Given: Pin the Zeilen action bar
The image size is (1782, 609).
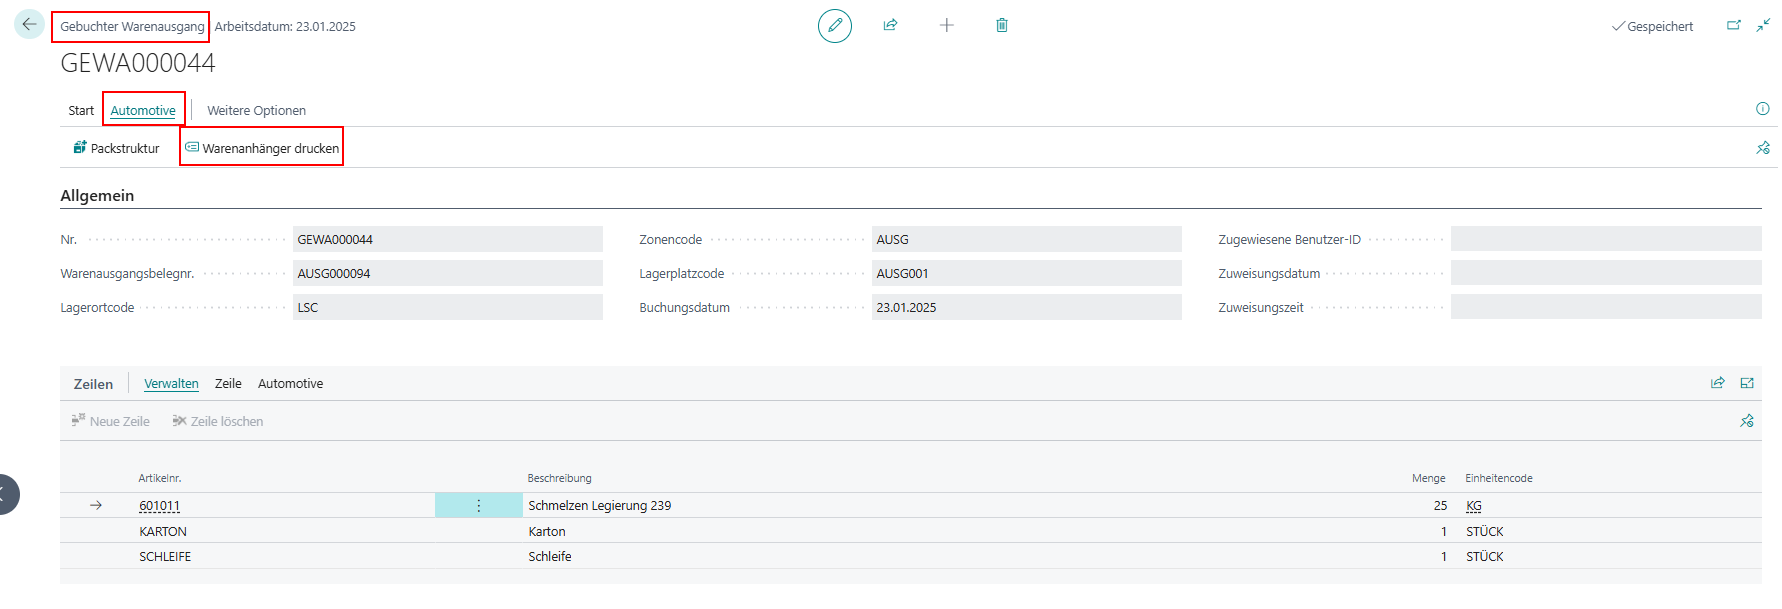Looking at the screenshot, I should 1746,421.
